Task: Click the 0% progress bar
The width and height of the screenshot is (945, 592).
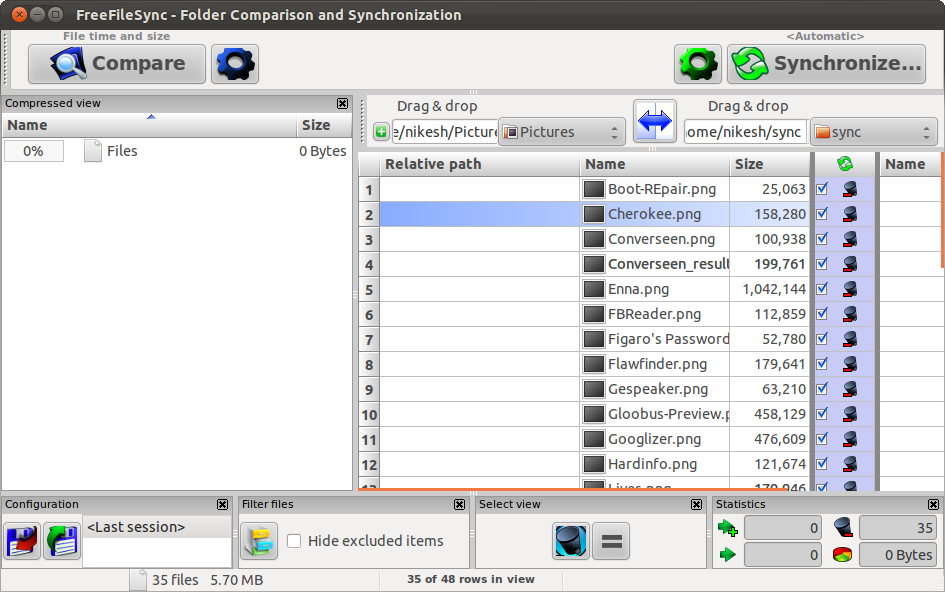Action: point(34,151)
